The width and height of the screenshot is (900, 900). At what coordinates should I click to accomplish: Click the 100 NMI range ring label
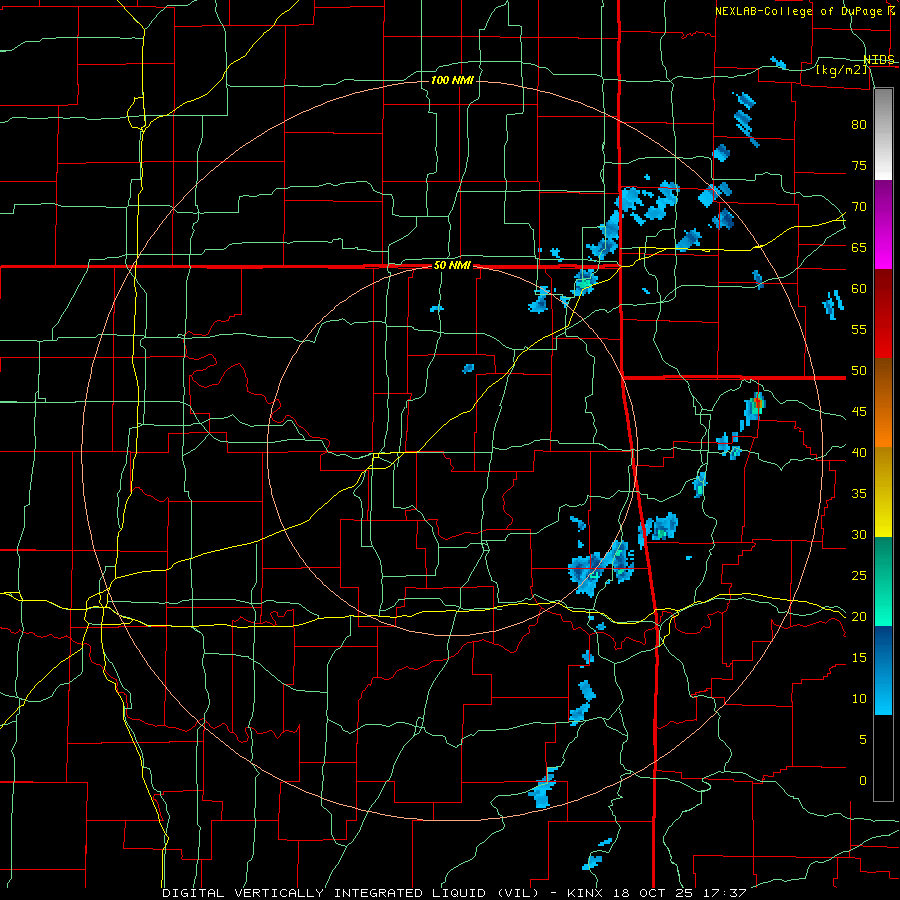[452, 80]
